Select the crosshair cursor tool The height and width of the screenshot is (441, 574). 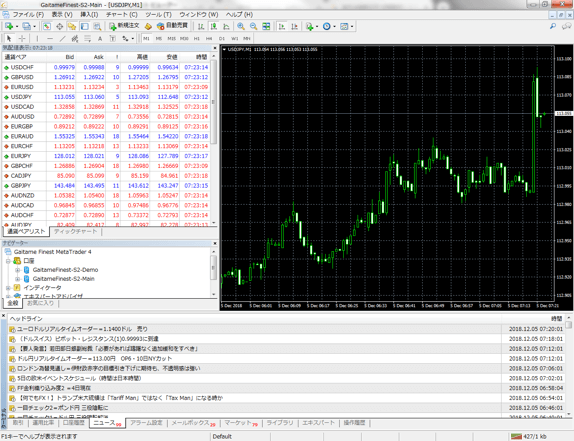coord(22,38)
